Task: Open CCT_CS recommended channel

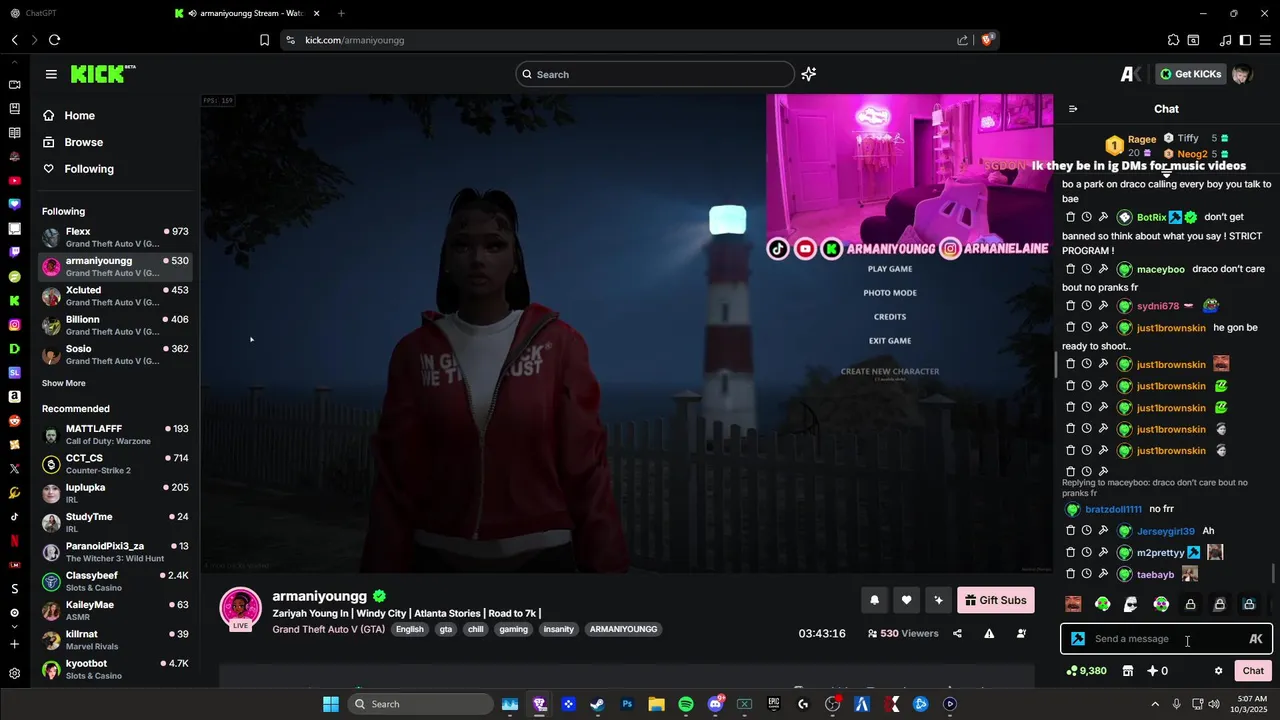Action: click(115, 464)
